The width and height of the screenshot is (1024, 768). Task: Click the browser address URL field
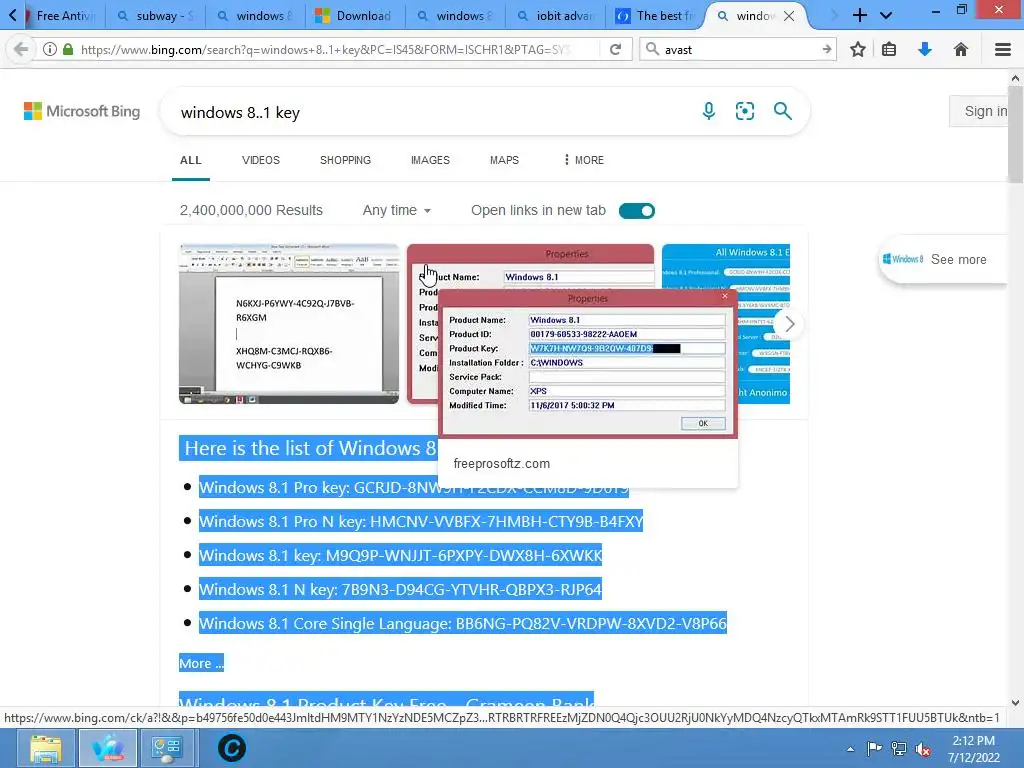327,50
